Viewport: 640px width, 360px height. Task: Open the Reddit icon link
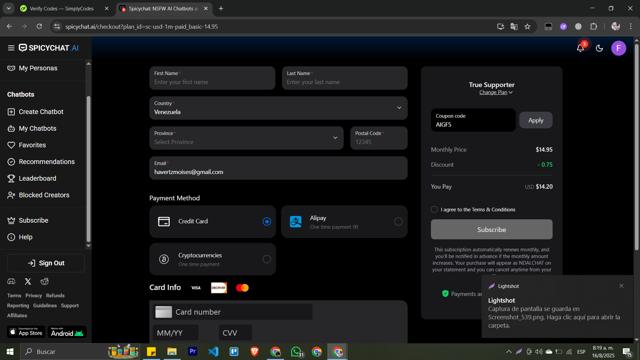(x=44, y=282)
